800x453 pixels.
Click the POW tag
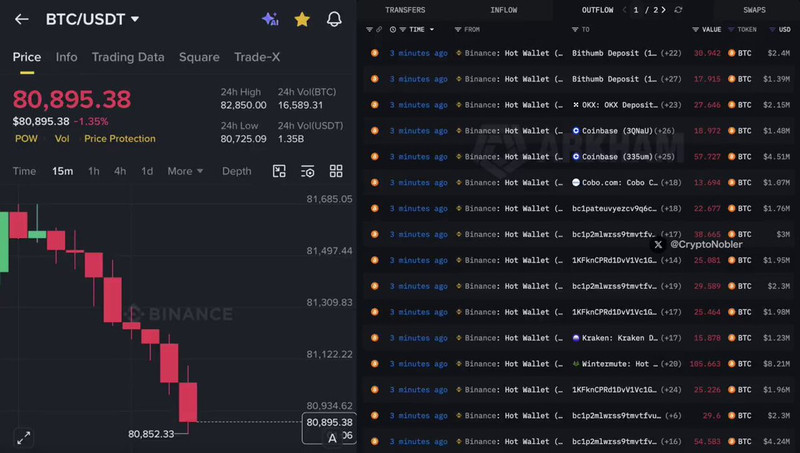tap(26, 139)
